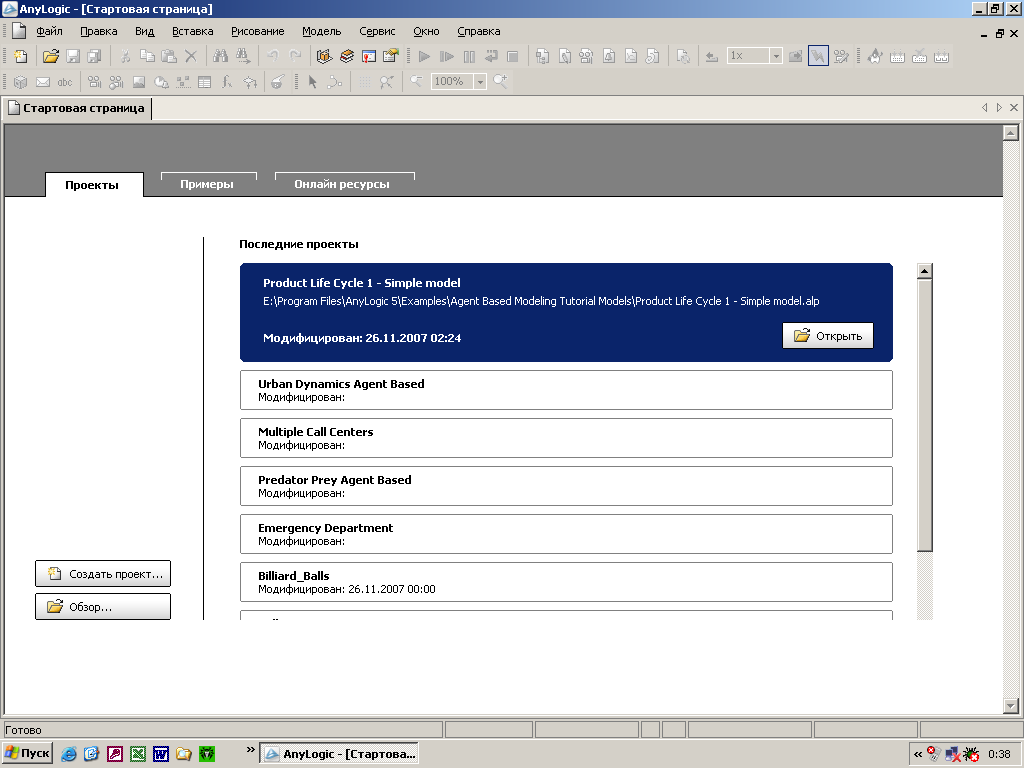Click the 100% zoom input field
Viewport: 1024px width, 768px height.
pos(452,82)
